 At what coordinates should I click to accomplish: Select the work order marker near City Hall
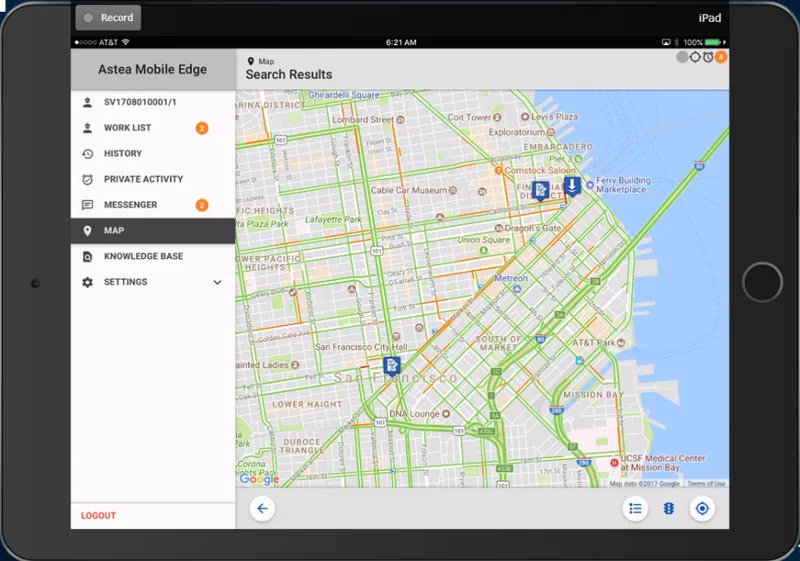coord(392,366)
